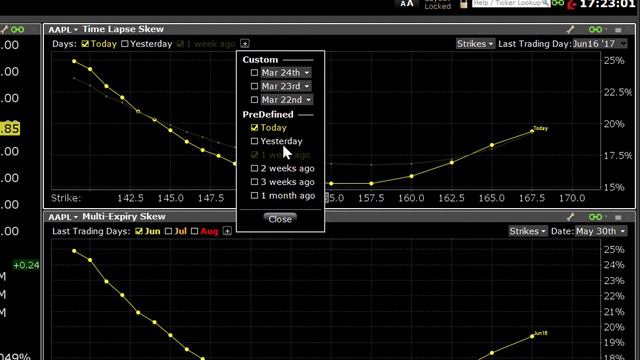
Task: Open Time Lapse Skew panel menu icon
Action: click(618, 30)
